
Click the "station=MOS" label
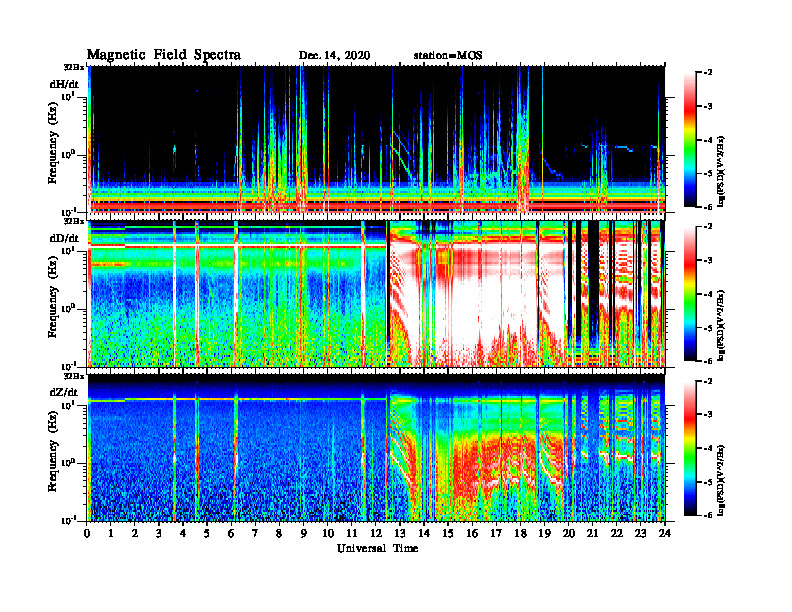(448, 56)
